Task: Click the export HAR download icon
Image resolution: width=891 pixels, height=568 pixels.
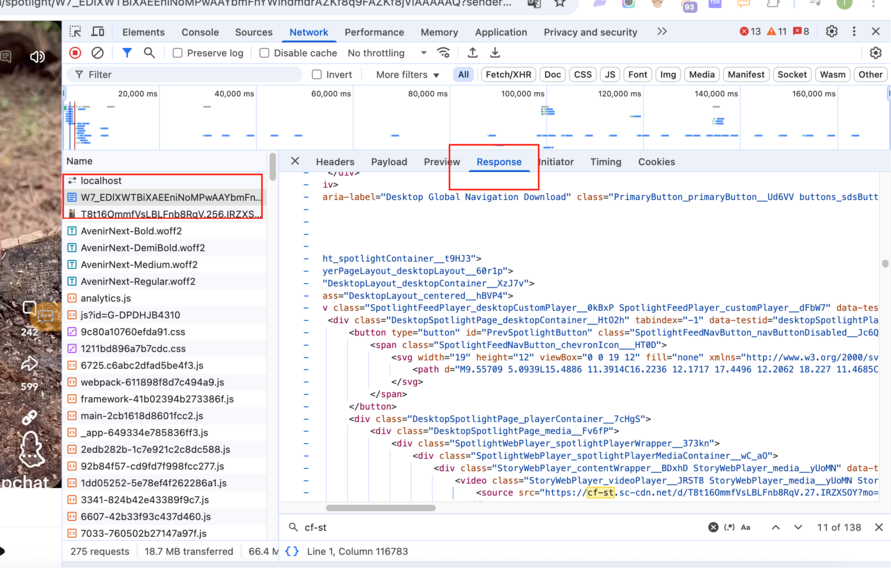Action: point(495,53)
